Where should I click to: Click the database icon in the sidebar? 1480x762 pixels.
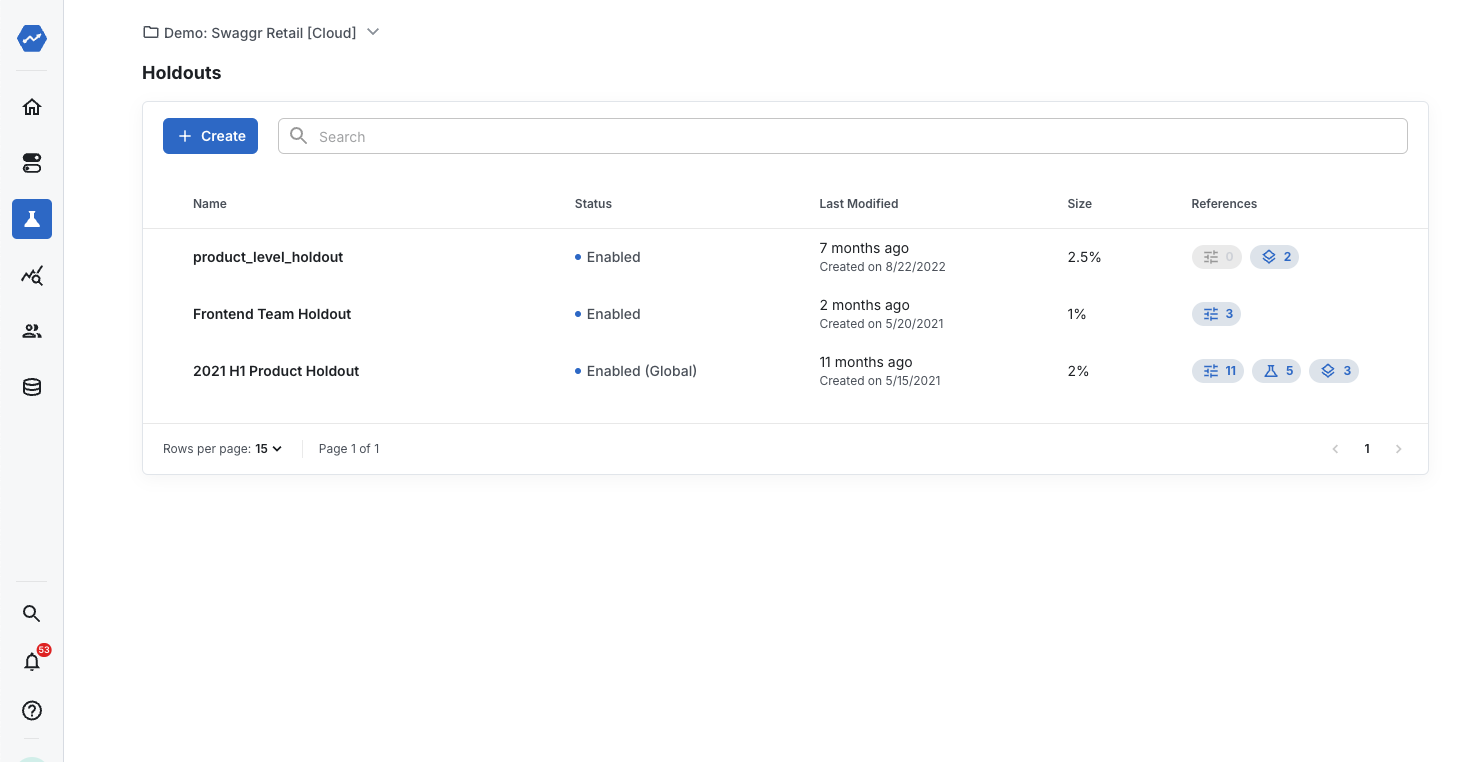[x=31, y=386]
